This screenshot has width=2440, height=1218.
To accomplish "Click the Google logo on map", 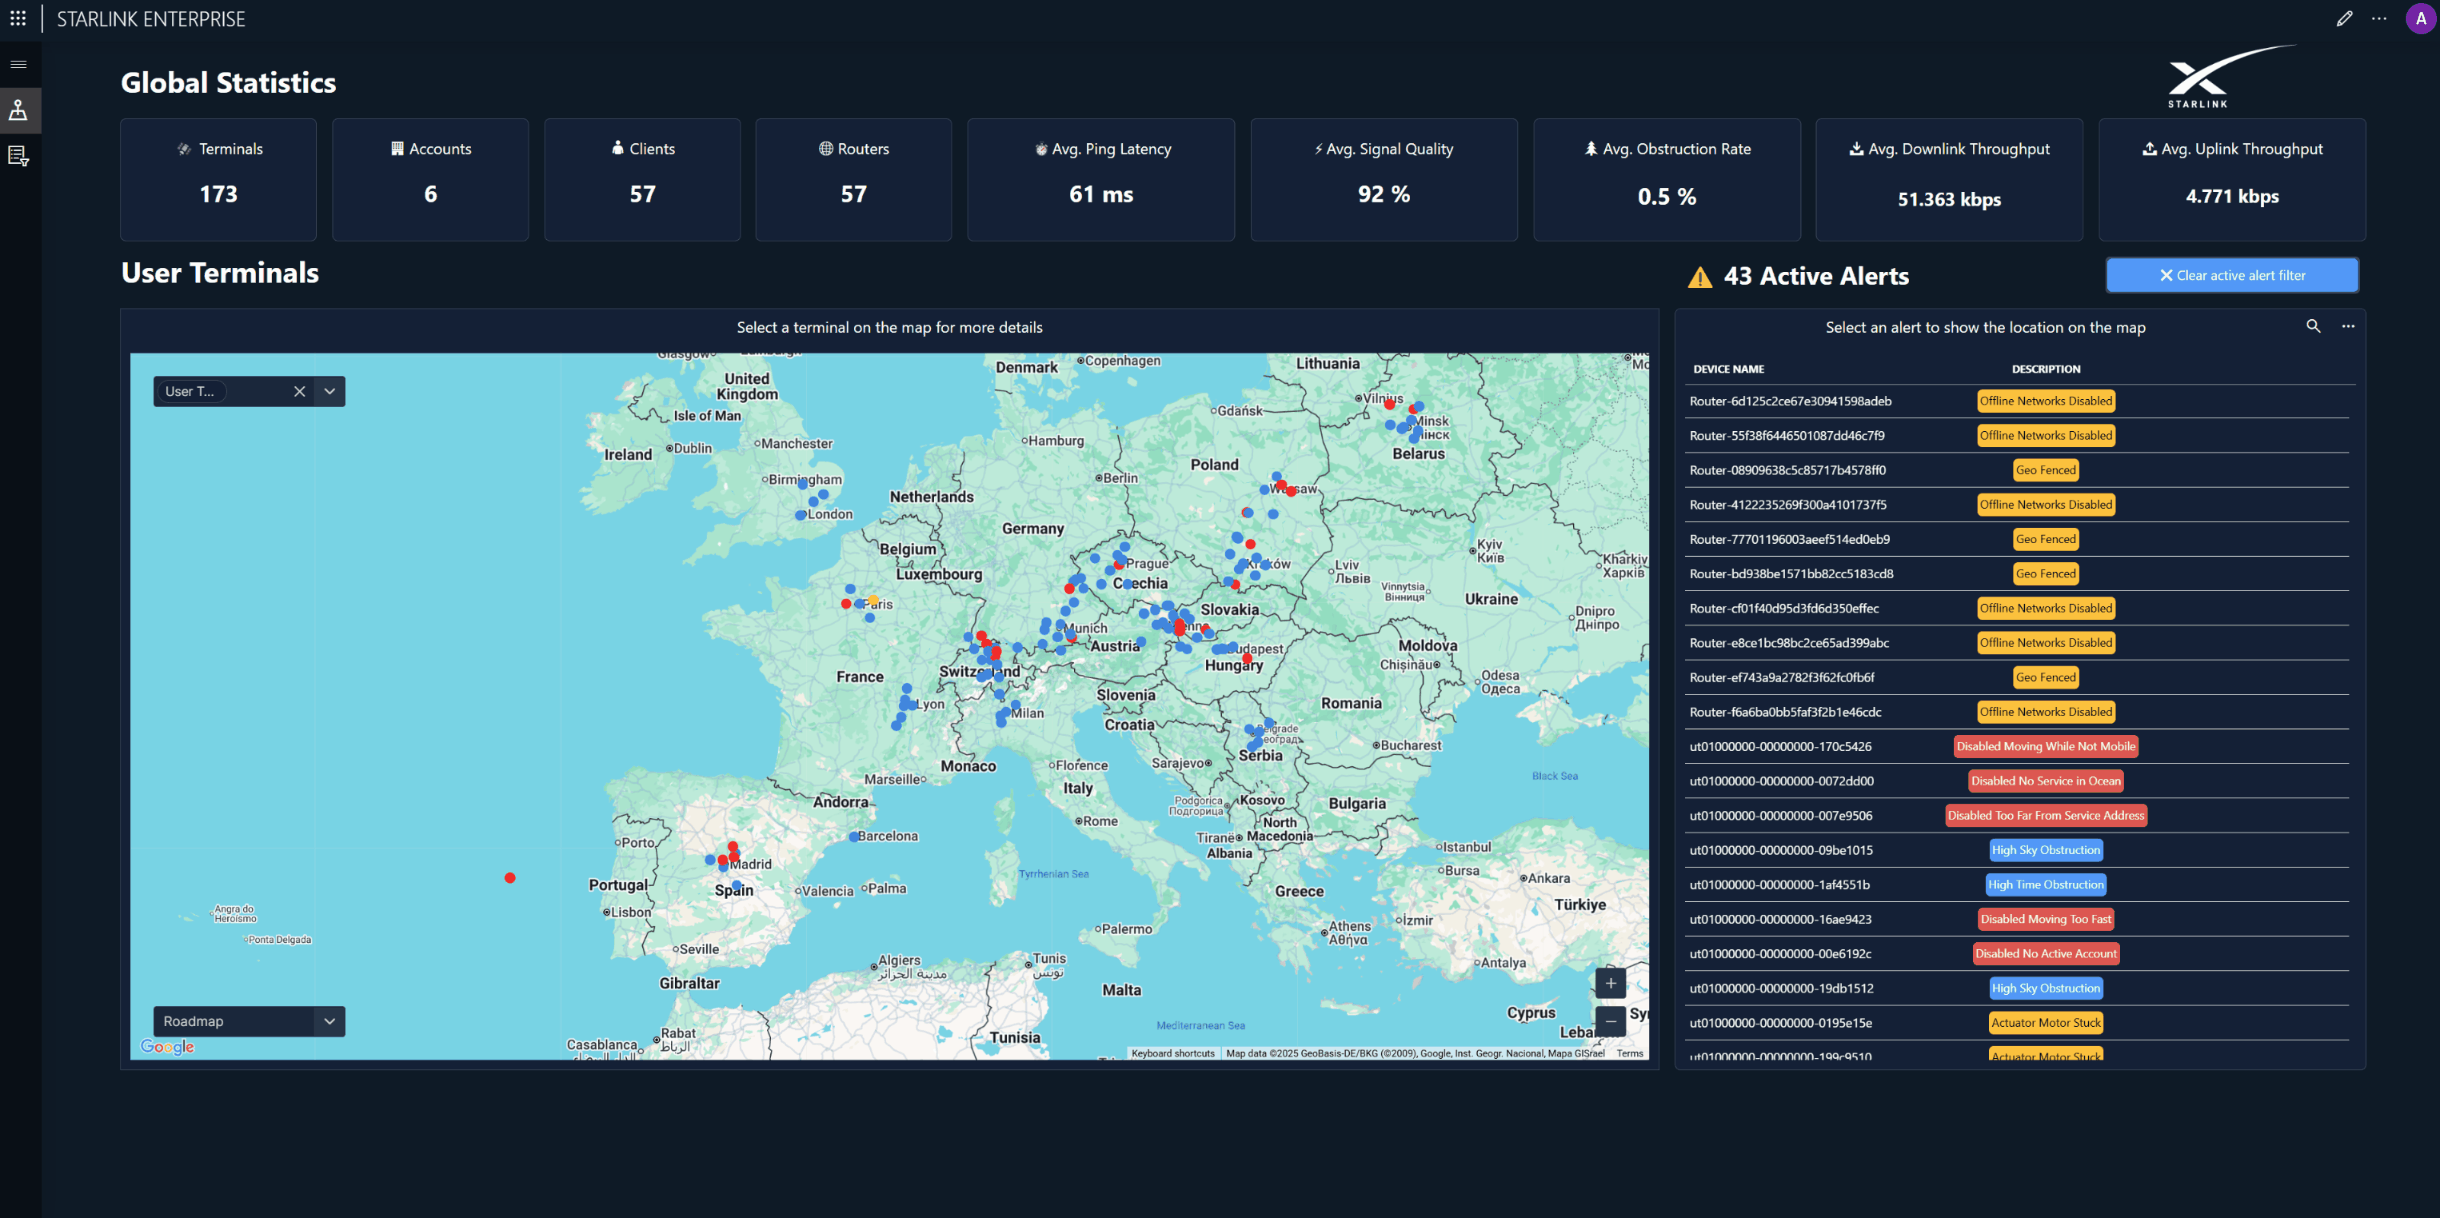I will click(167, 1046).
